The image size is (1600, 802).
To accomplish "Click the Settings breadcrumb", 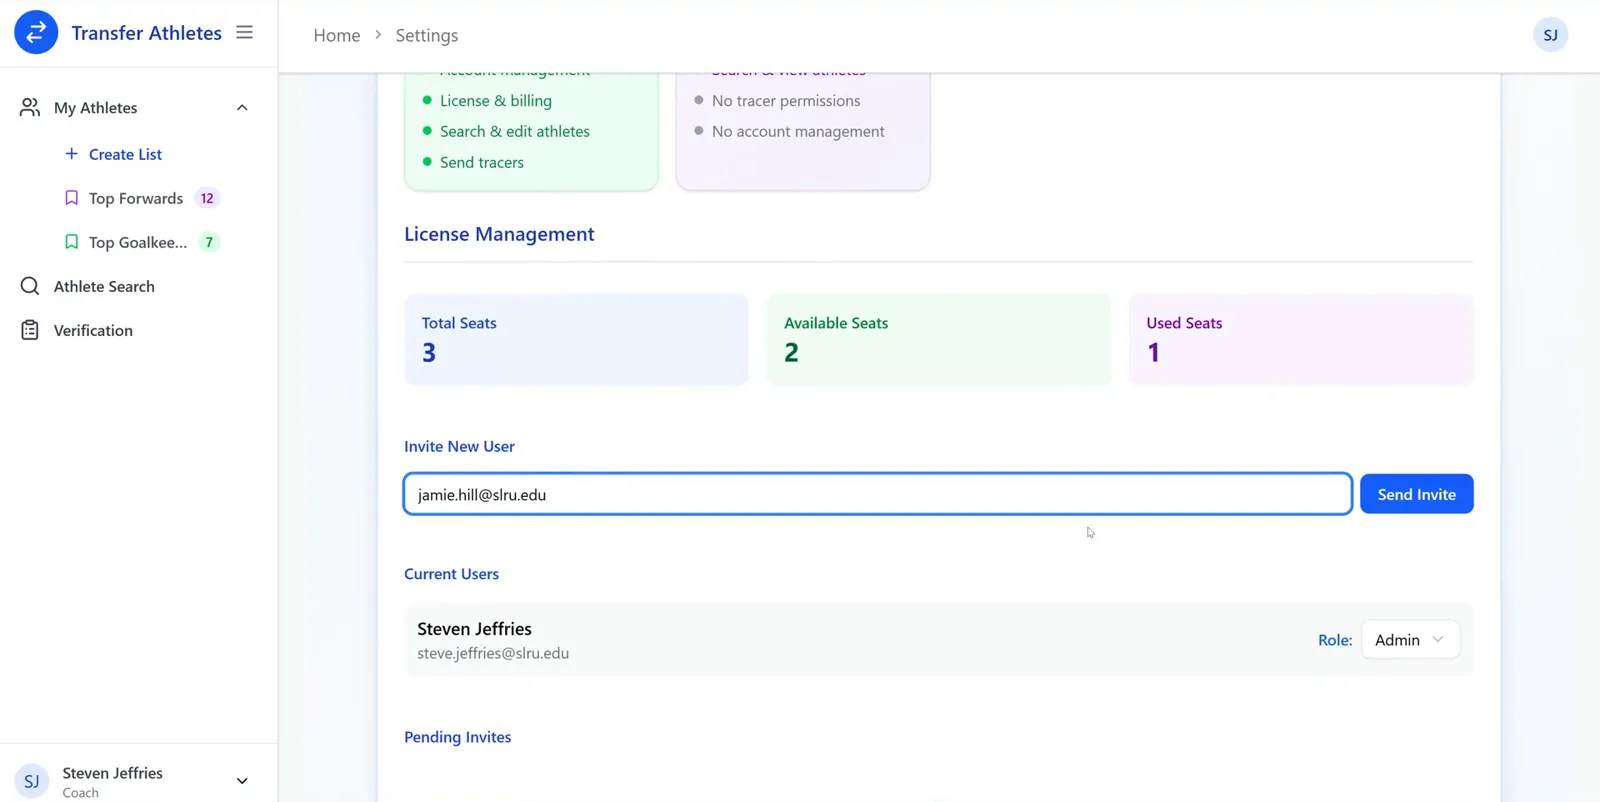I will 427,35.
